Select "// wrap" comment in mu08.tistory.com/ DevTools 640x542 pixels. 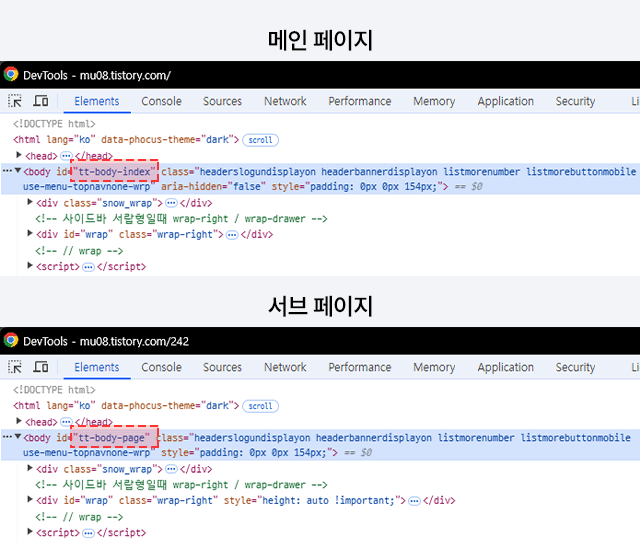coord(79,251)
